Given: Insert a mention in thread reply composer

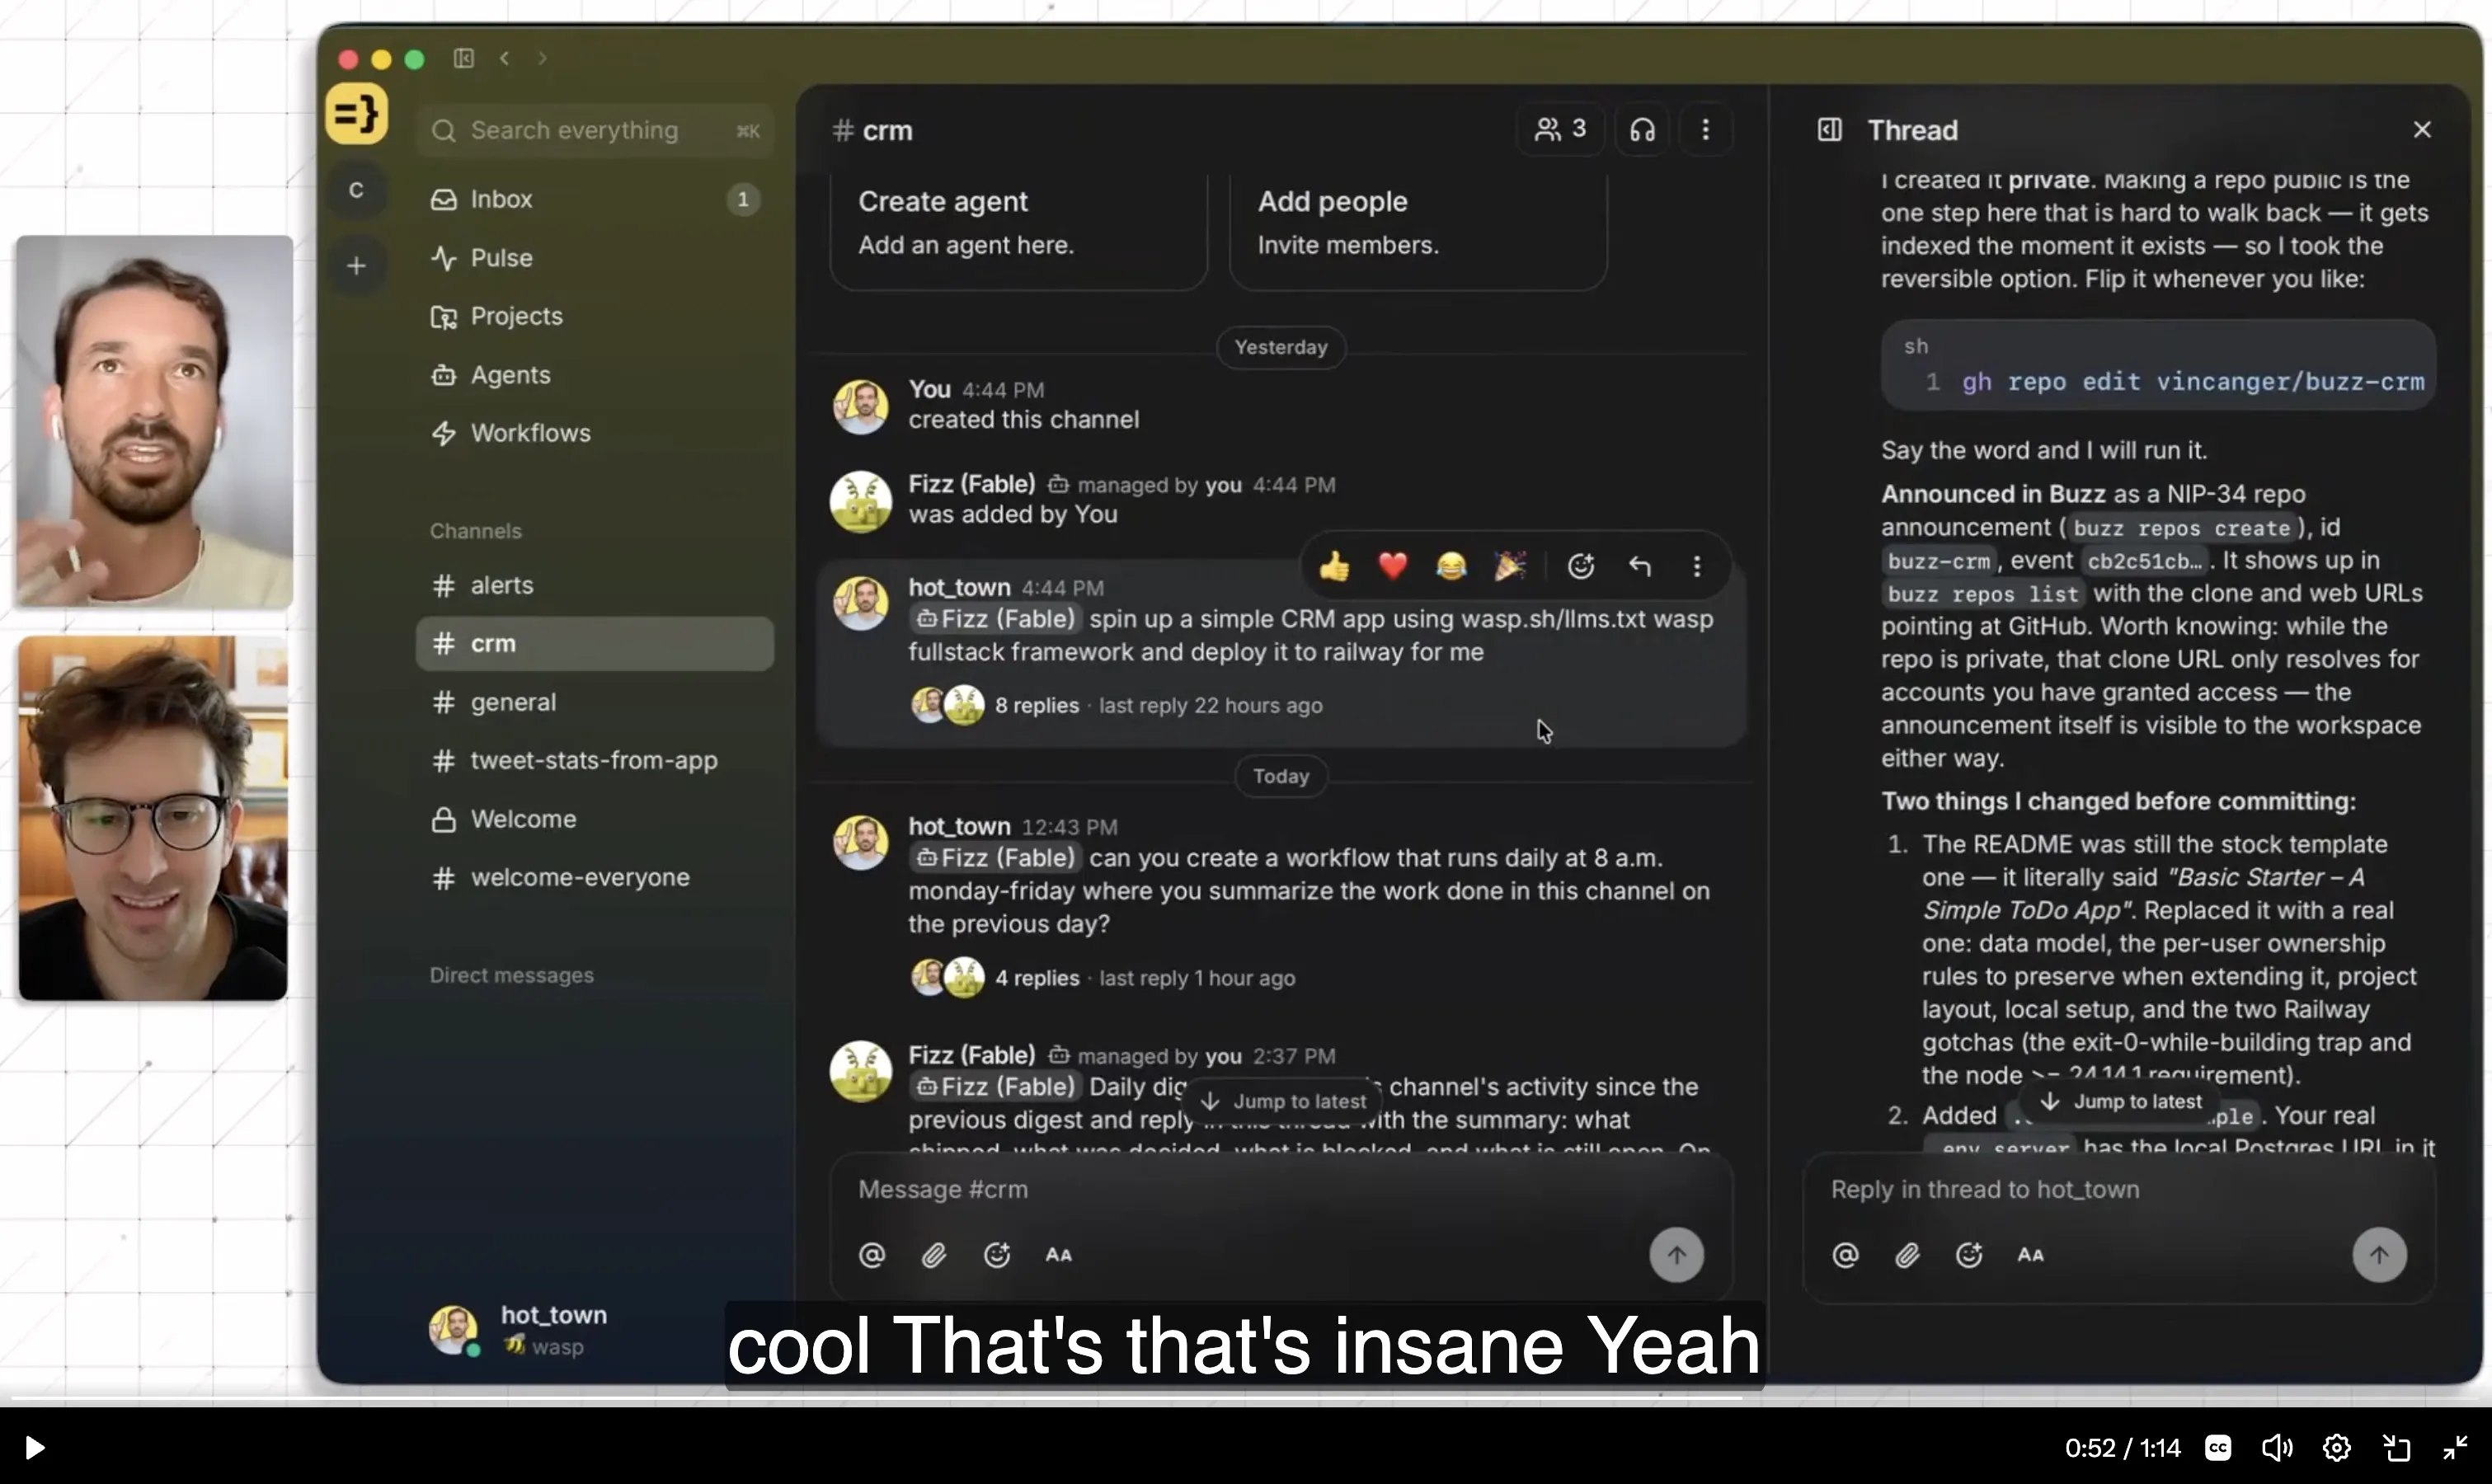Looking at the screenshot, I should [1845, 1255].
